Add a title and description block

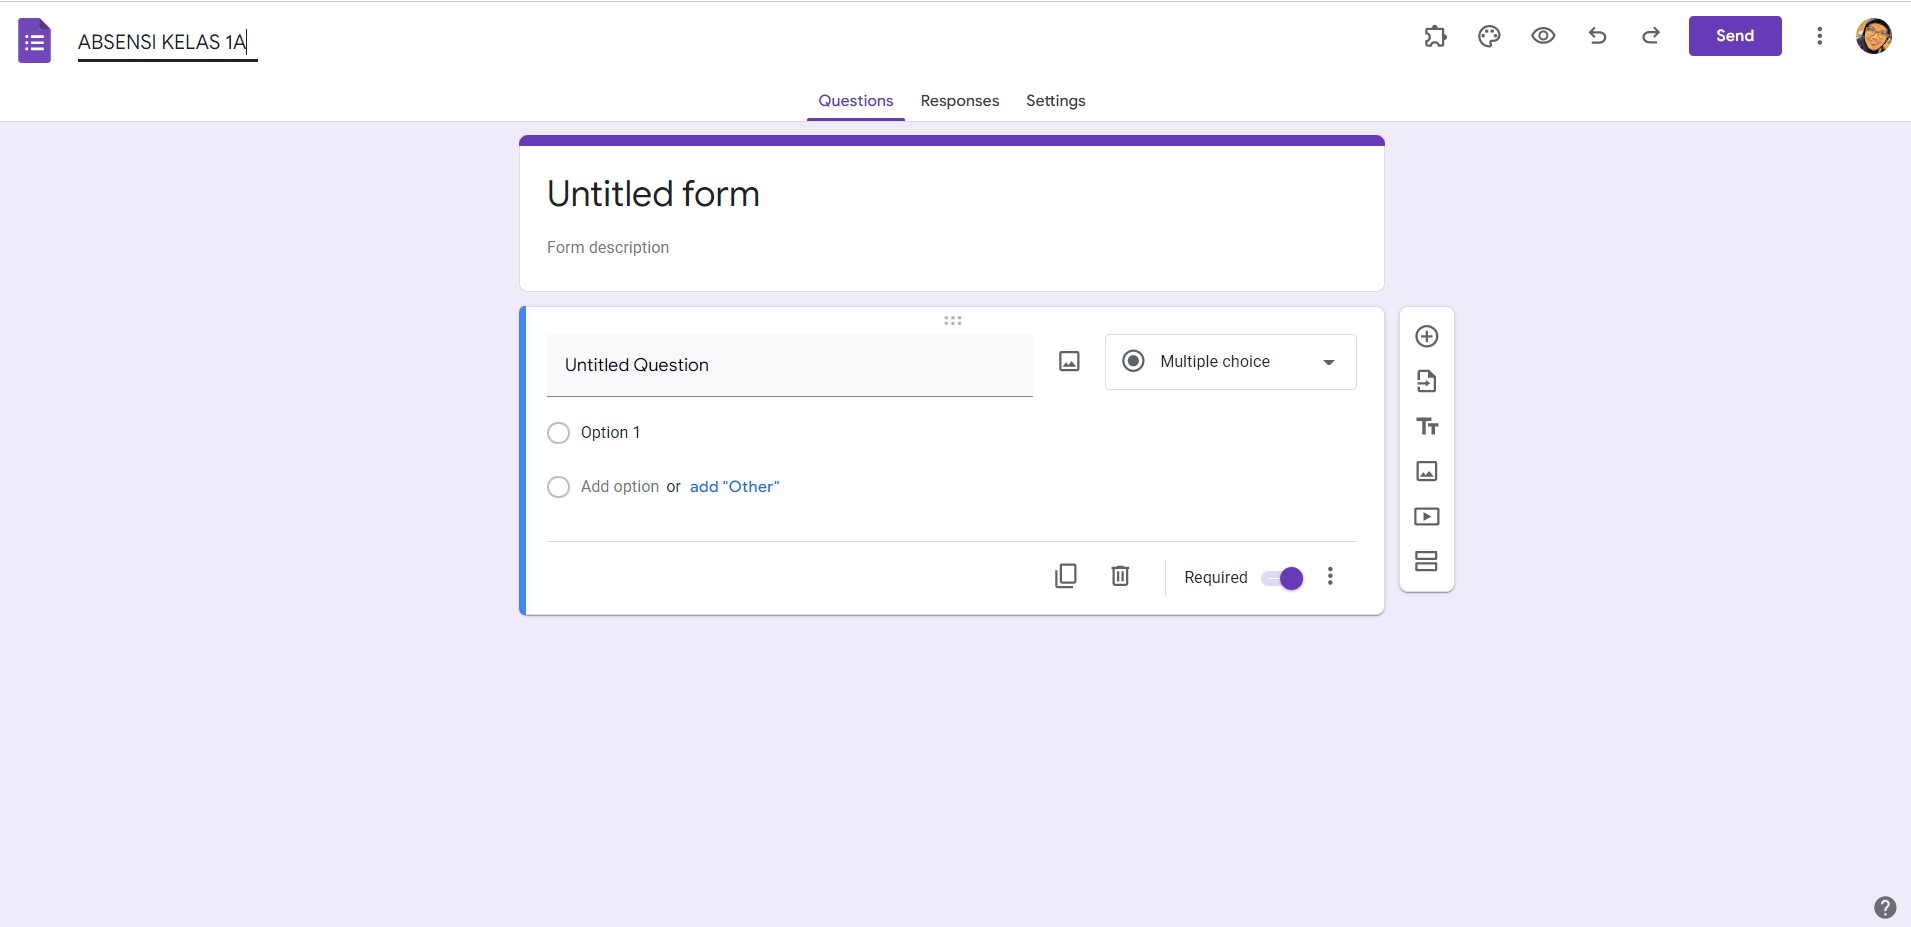point(1426,427)
